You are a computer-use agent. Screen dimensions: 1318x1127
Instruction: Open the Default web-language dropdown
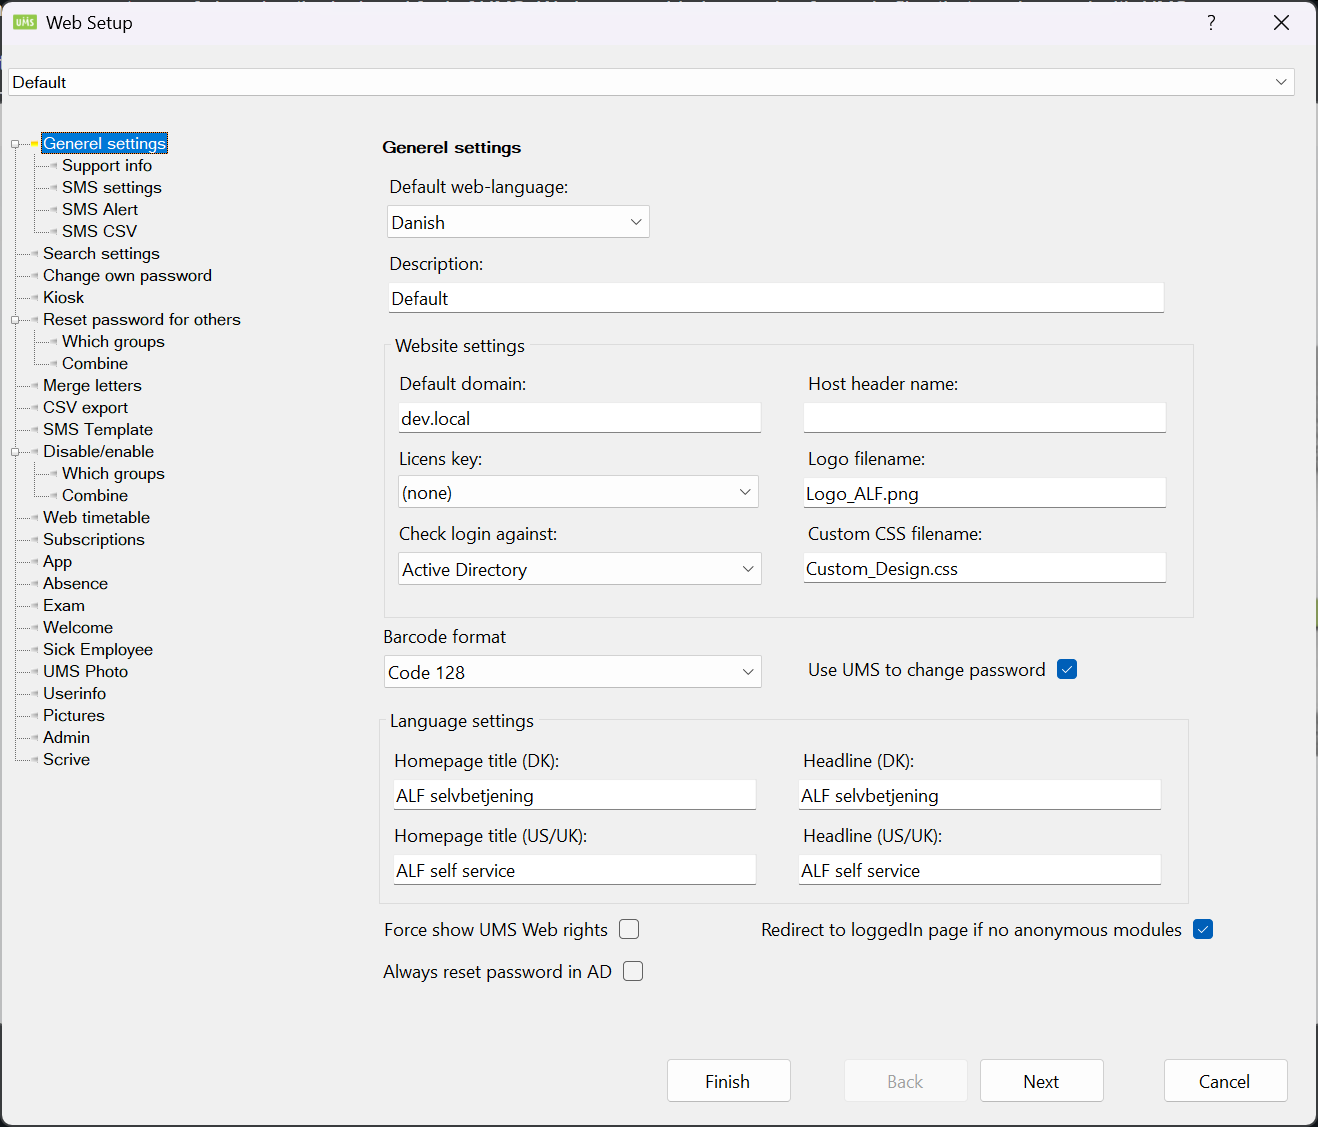tap(635, 222)
